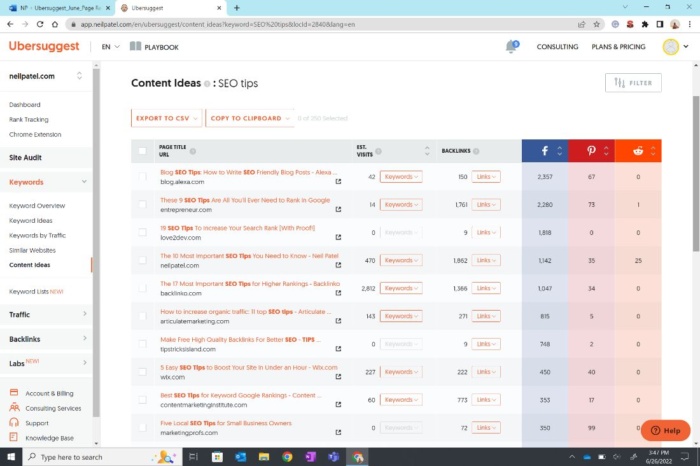This screenshot has height=466, width=700.
Task: Click the Filter button
Action: 633,83
